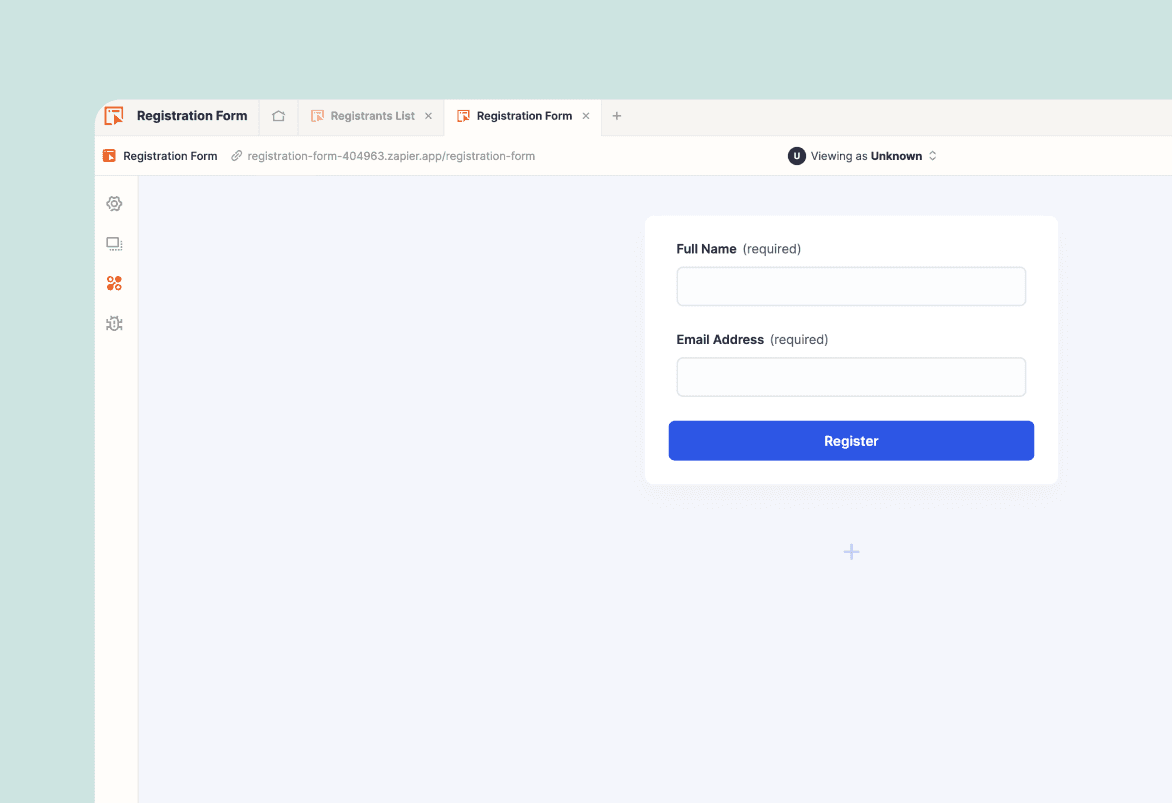The width and height of the screenshot is (1172, 803).
Task: Click the Zapier Interfaces logo in the header
Action: (114, 116)
